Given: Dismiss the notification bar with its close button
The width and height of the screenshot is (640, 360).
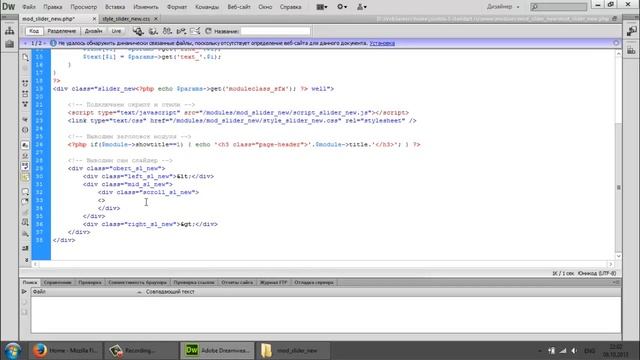Looking at the screenshot, I should [616, 43].
